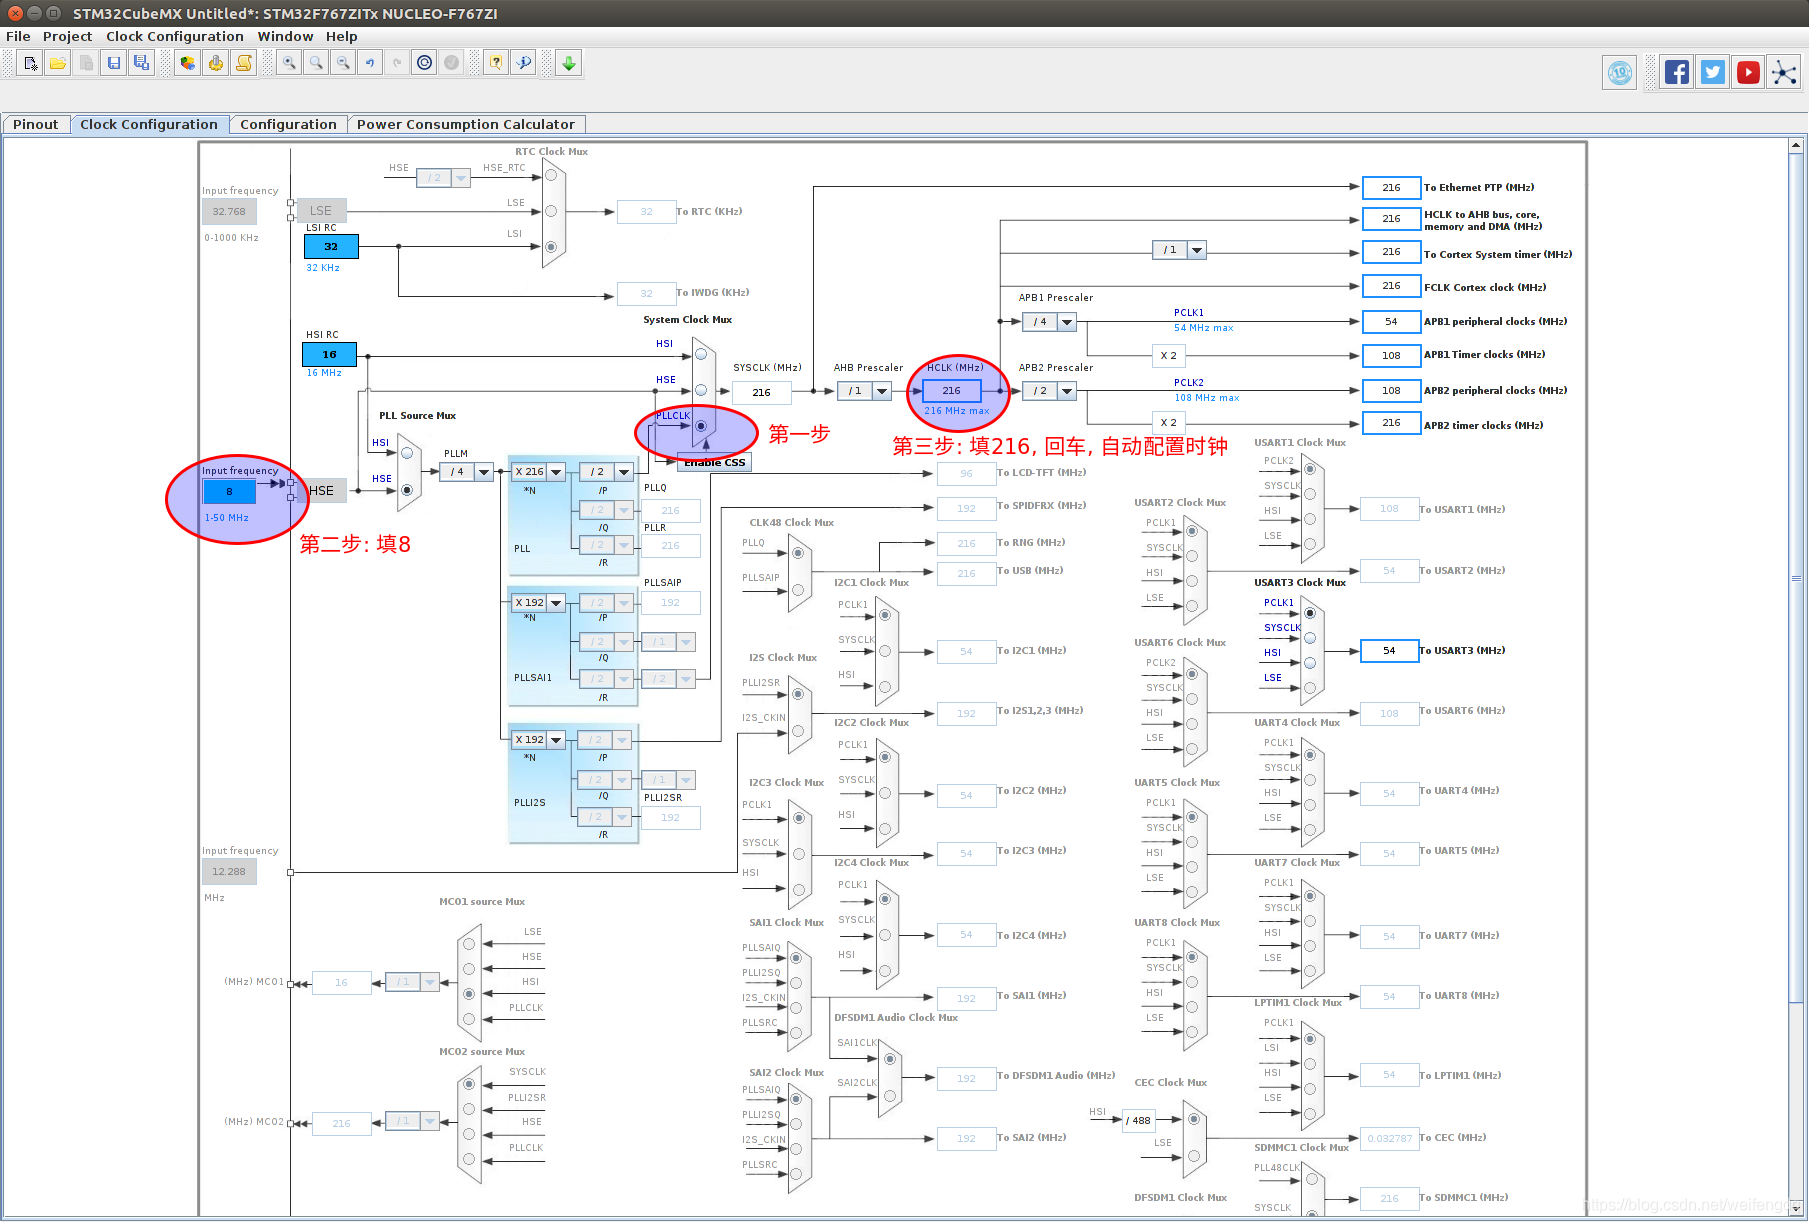The height and width of the screenshot is (1223, 1809).
Task: Click the Save As multi-floppy icon
Action: pyautogui.click(x=141, y=63)
